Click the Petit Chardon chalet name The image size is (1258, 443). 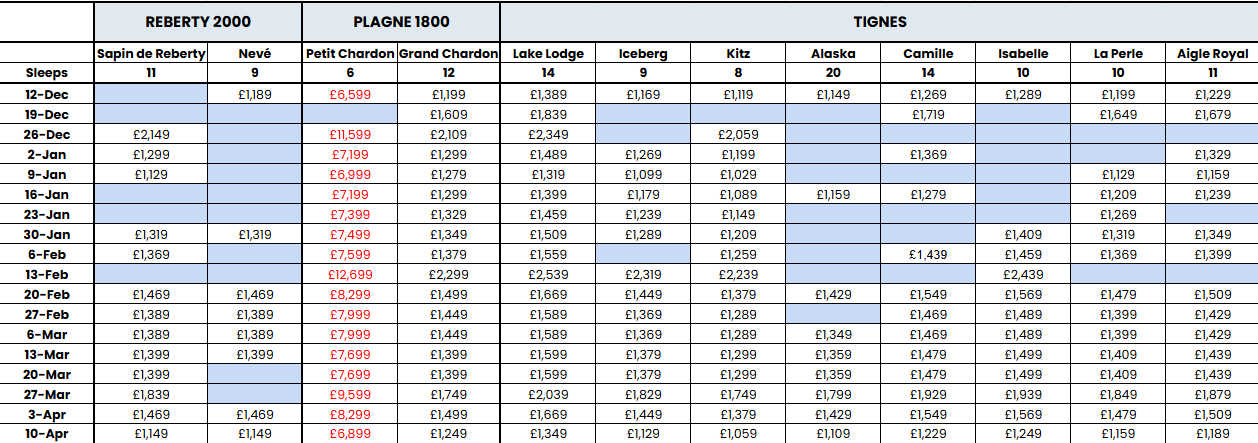click(349, 54)
